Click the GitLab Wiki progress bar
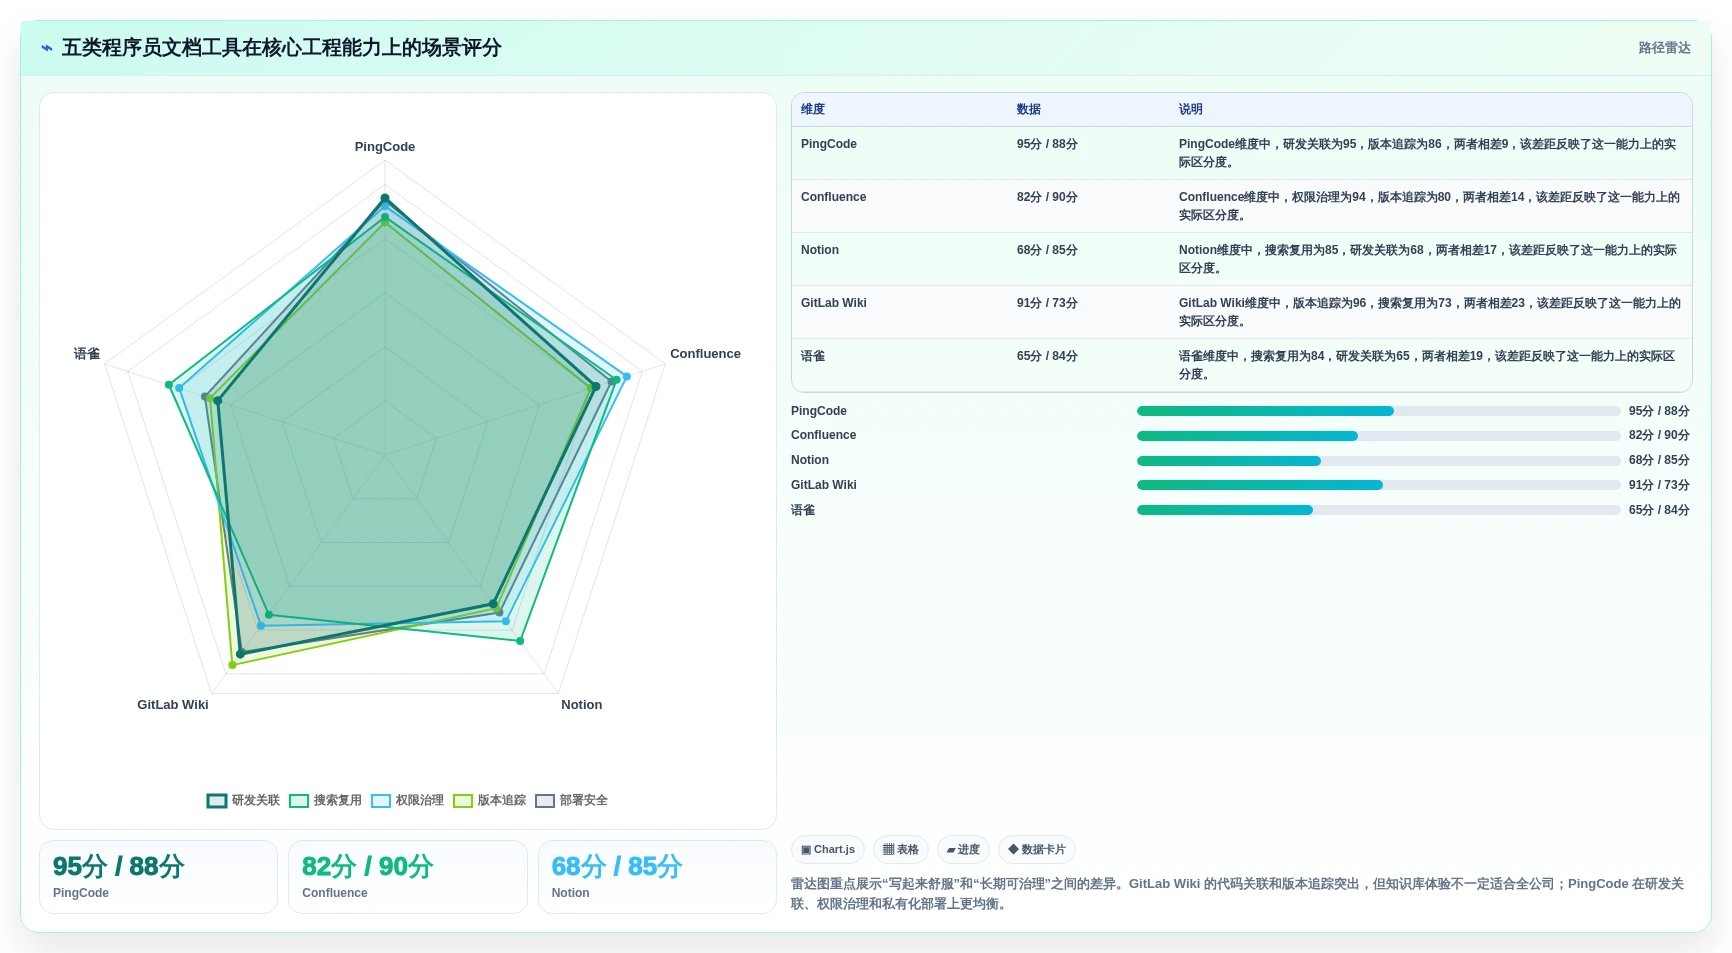Viewport: 1732px width, 953px height. (x=1378, y=485)
